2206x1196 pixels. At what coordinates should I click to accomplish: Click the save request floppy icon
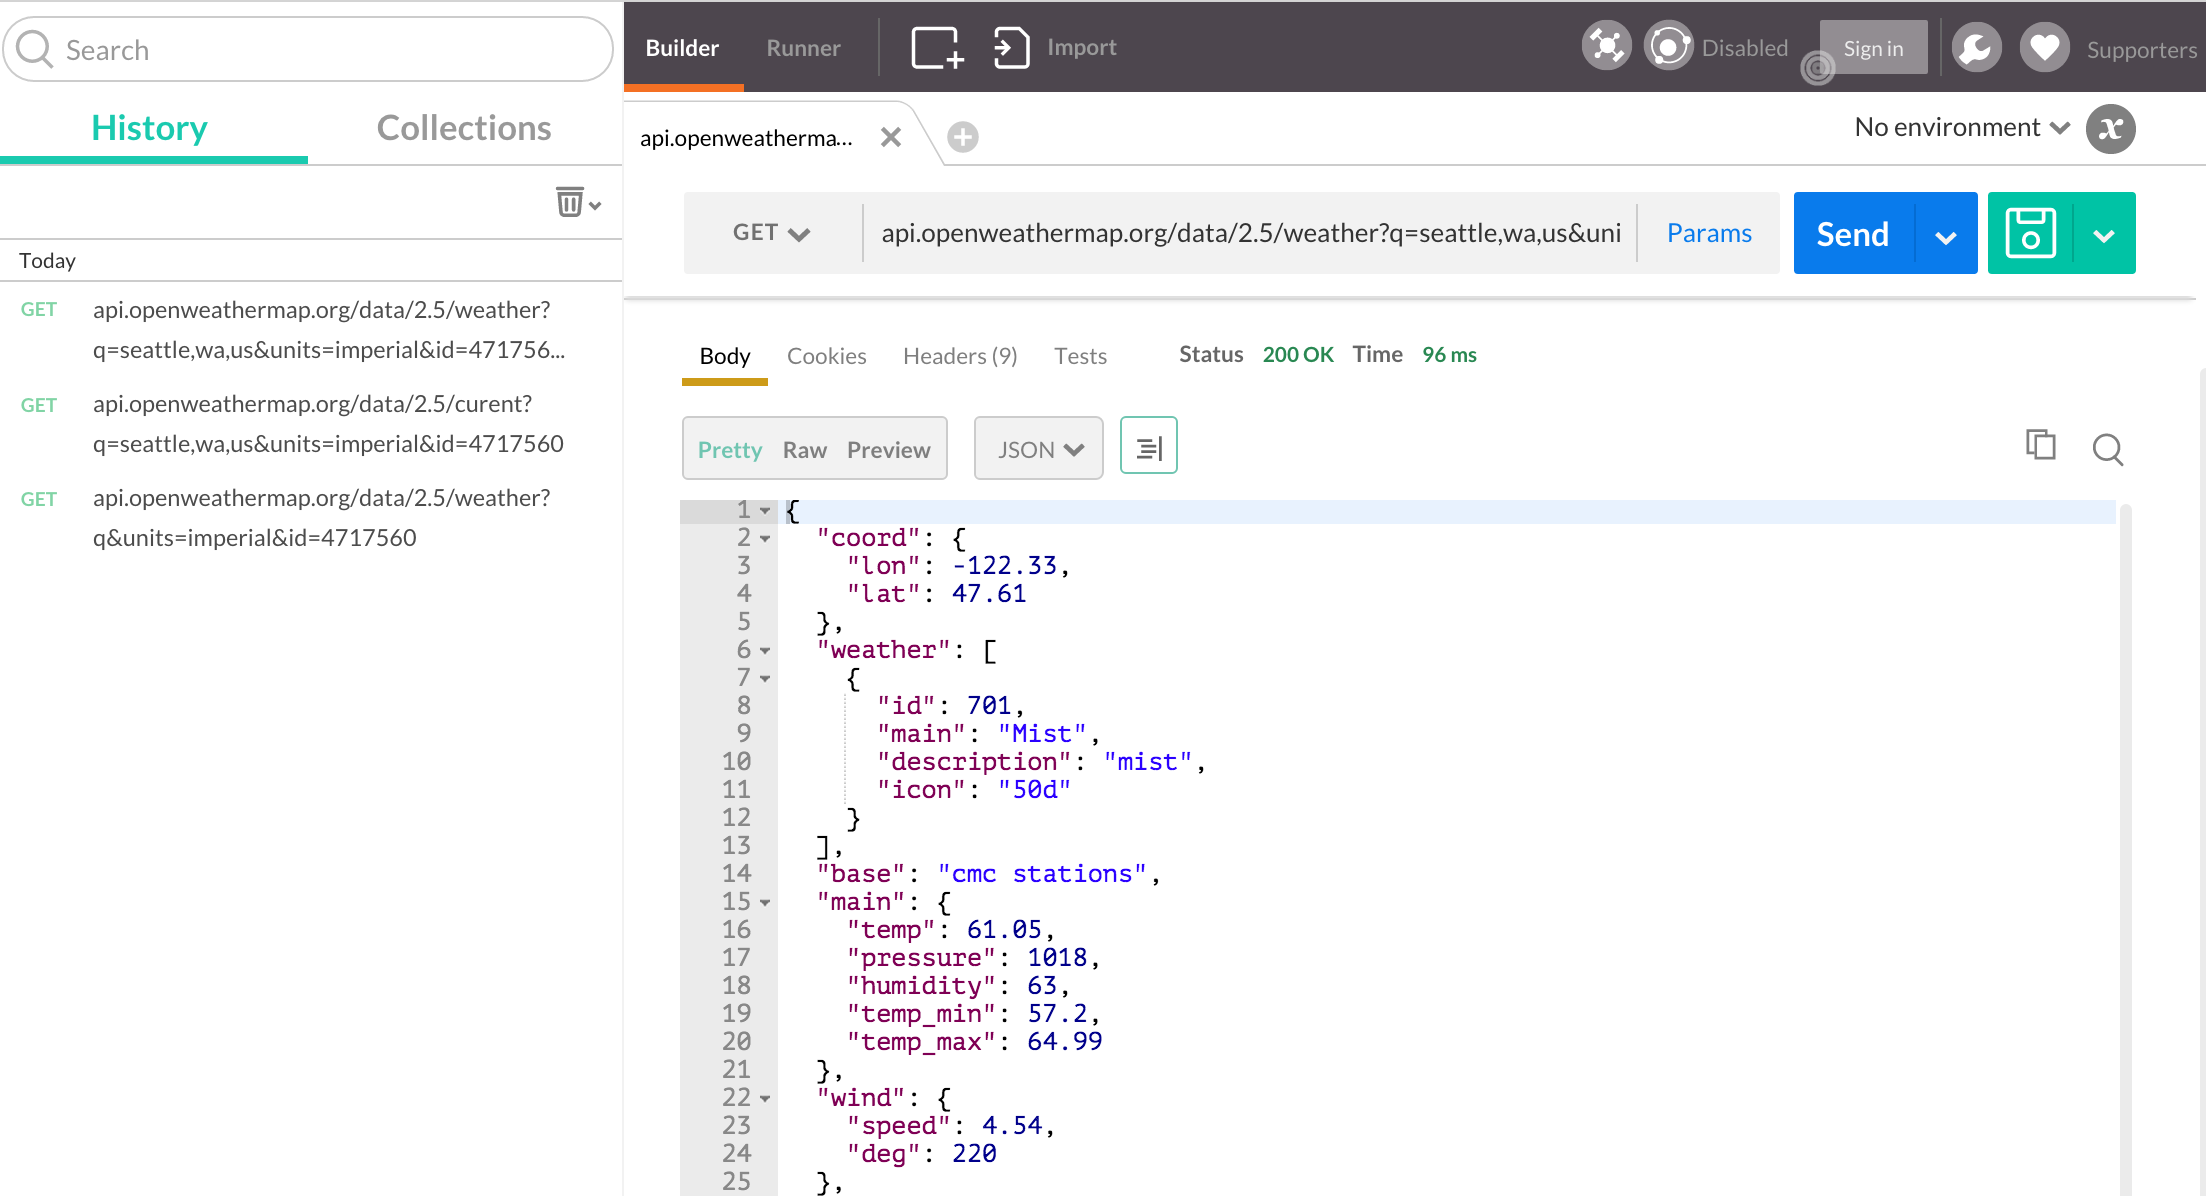(x=2030, y=234)
